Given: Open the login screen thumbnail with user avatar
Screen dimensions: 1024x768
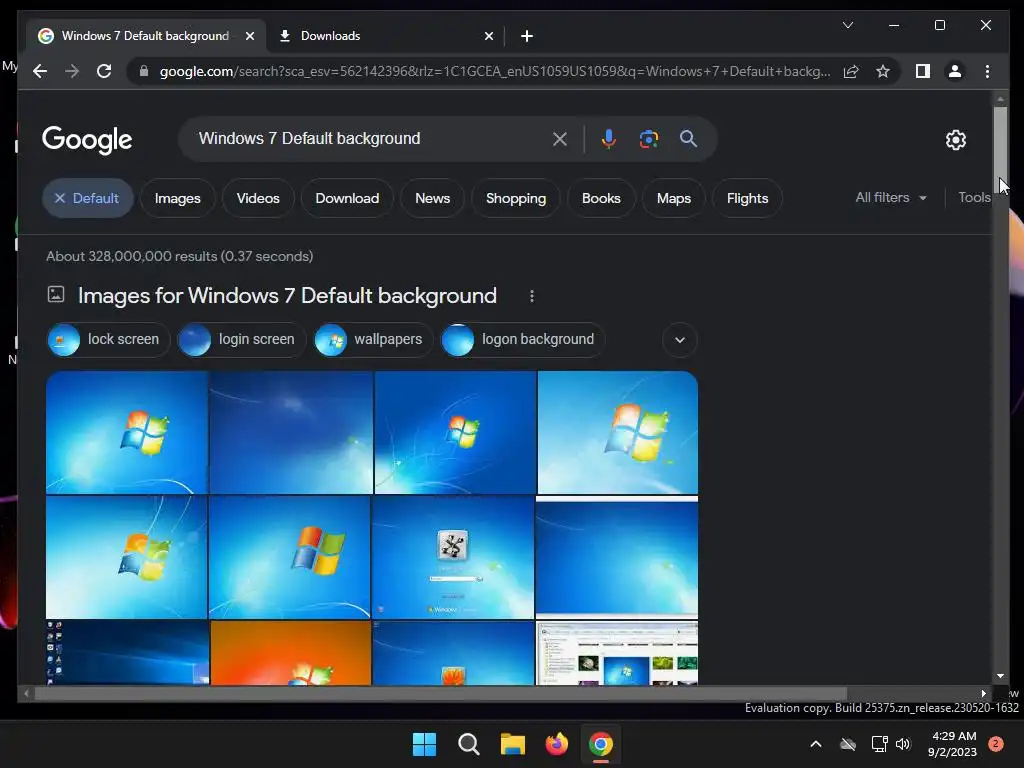Looking at the screenshot, I should tap(453, 556).
